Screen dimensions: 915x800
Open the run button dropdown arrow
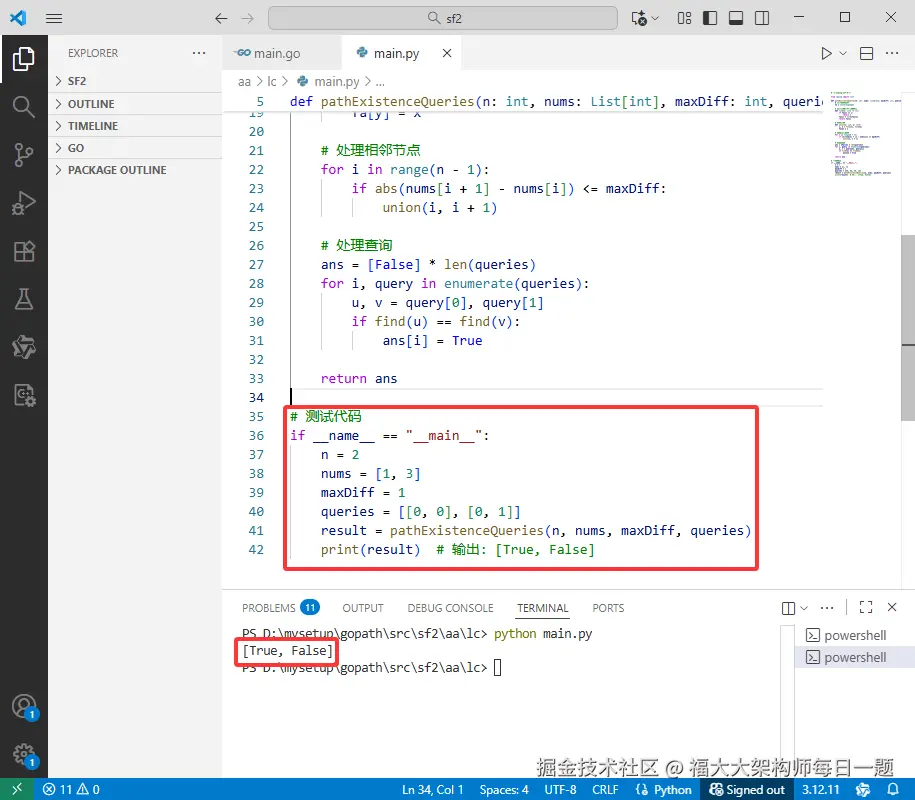843,54
